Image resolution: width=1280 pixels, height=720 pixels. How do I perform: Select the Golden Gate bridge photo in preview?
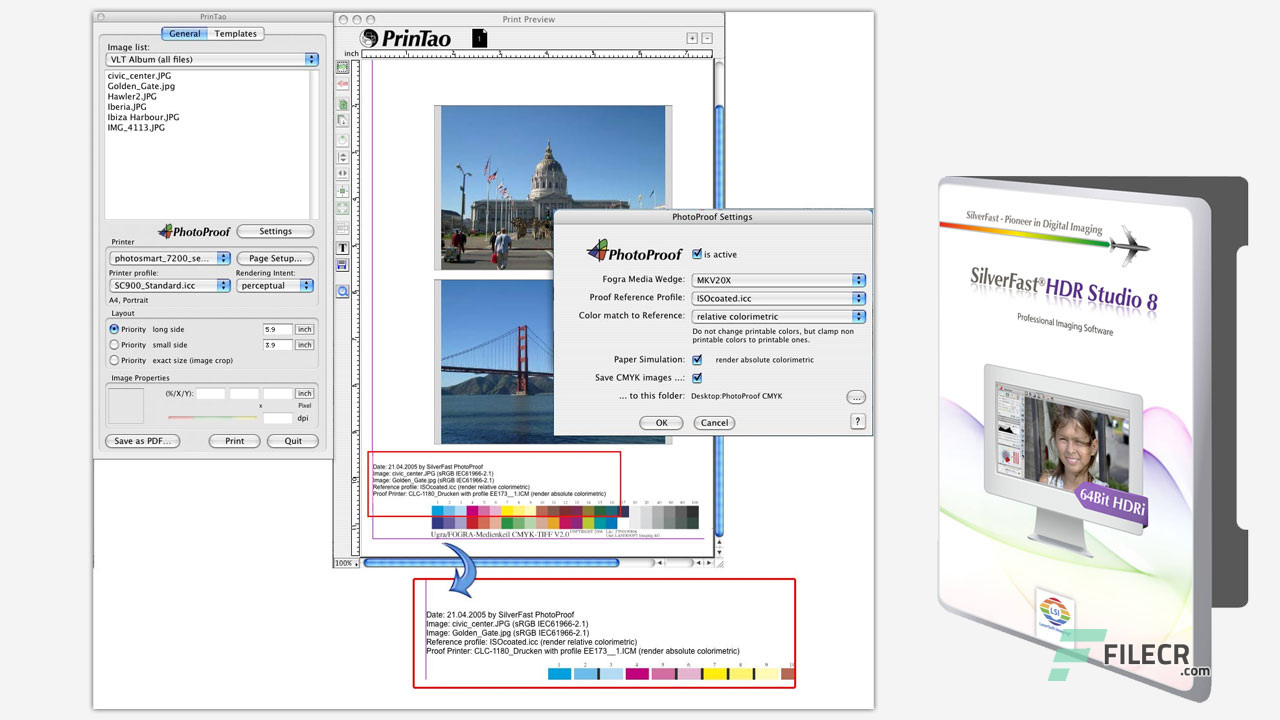point(553,361)
